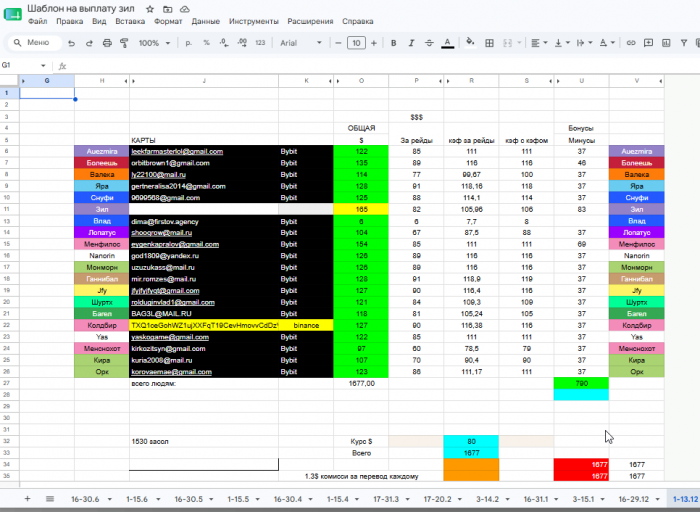The image size is (700, 512).
Task: Expand the zoom 100% dropdown
Action: 154,43
